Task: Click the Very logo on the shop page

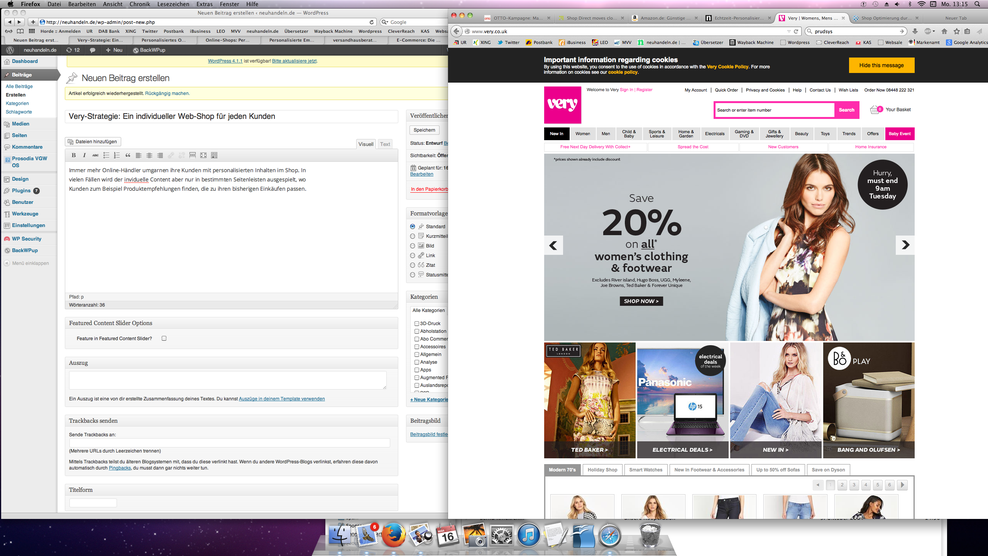Action: pos(562,105)
